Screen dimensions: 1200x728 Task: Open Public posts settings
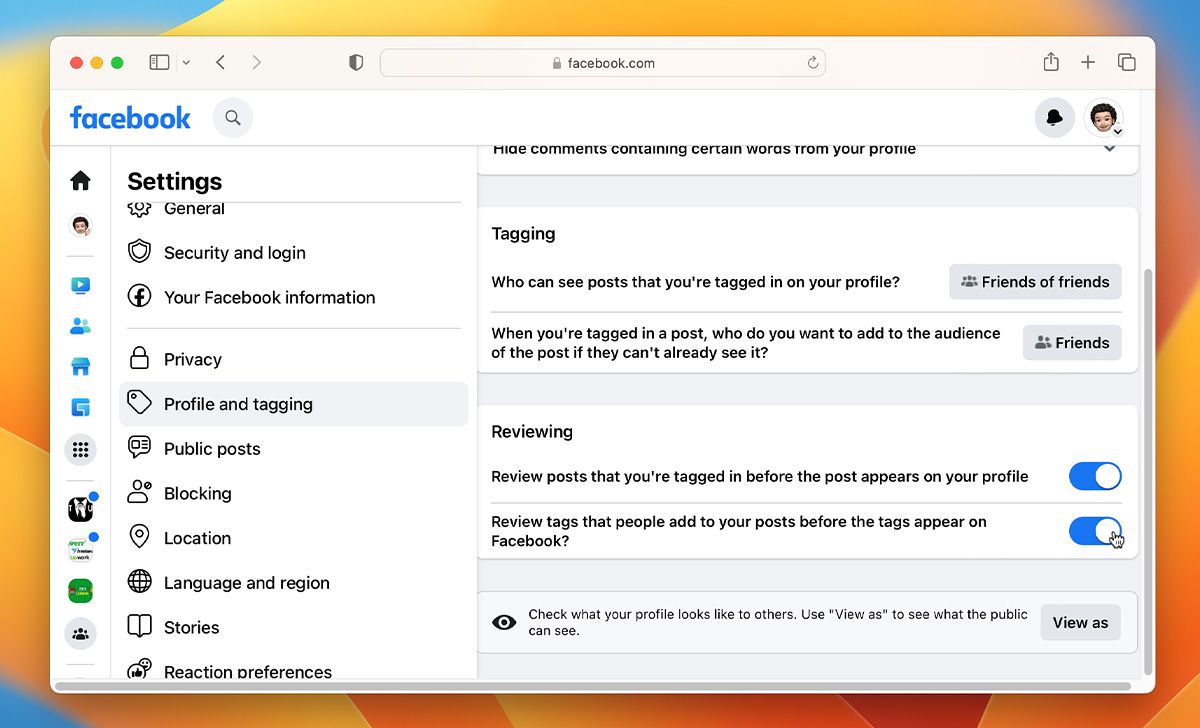point(293,449)
